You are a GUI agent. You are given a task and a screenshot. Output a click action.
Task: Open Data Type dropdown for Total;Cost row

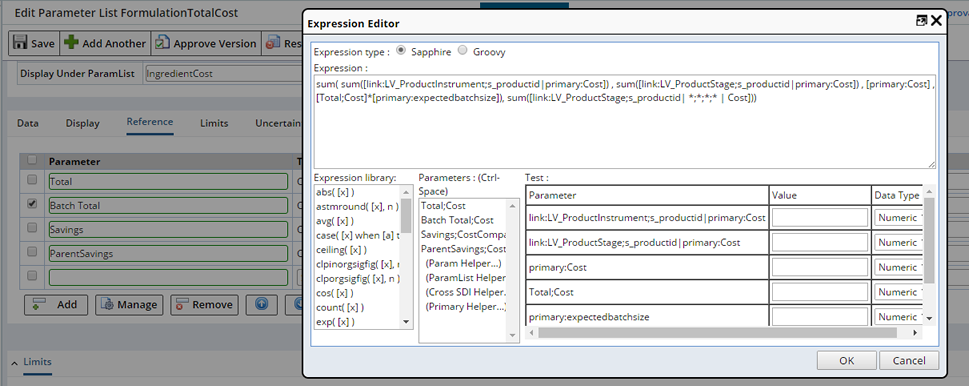[899, 292]
